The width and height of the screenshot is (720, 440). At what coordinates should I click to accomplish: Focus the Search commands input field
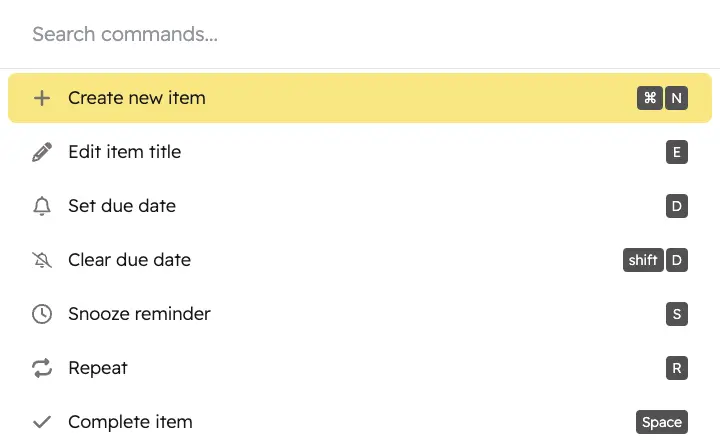360,34
